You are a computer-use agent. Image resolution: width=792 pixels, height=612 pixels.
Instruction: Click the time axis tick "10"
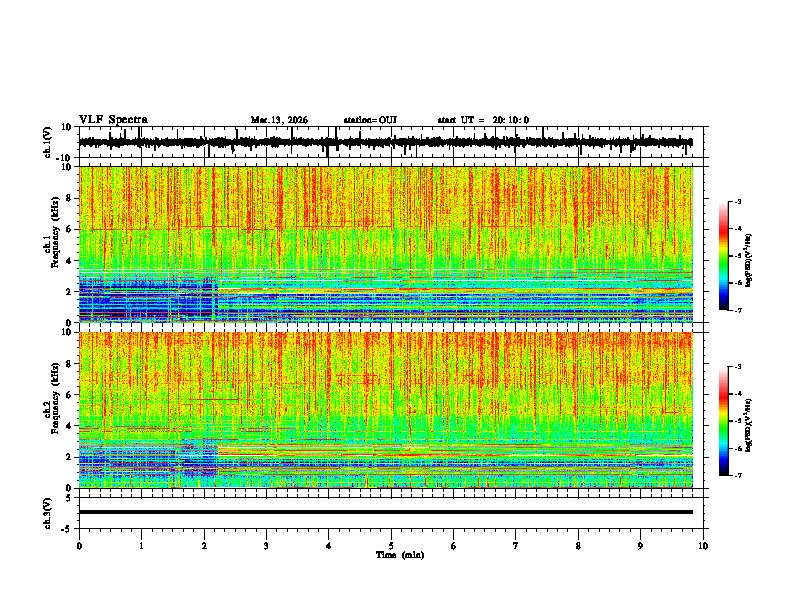click(x=703, y=546)
